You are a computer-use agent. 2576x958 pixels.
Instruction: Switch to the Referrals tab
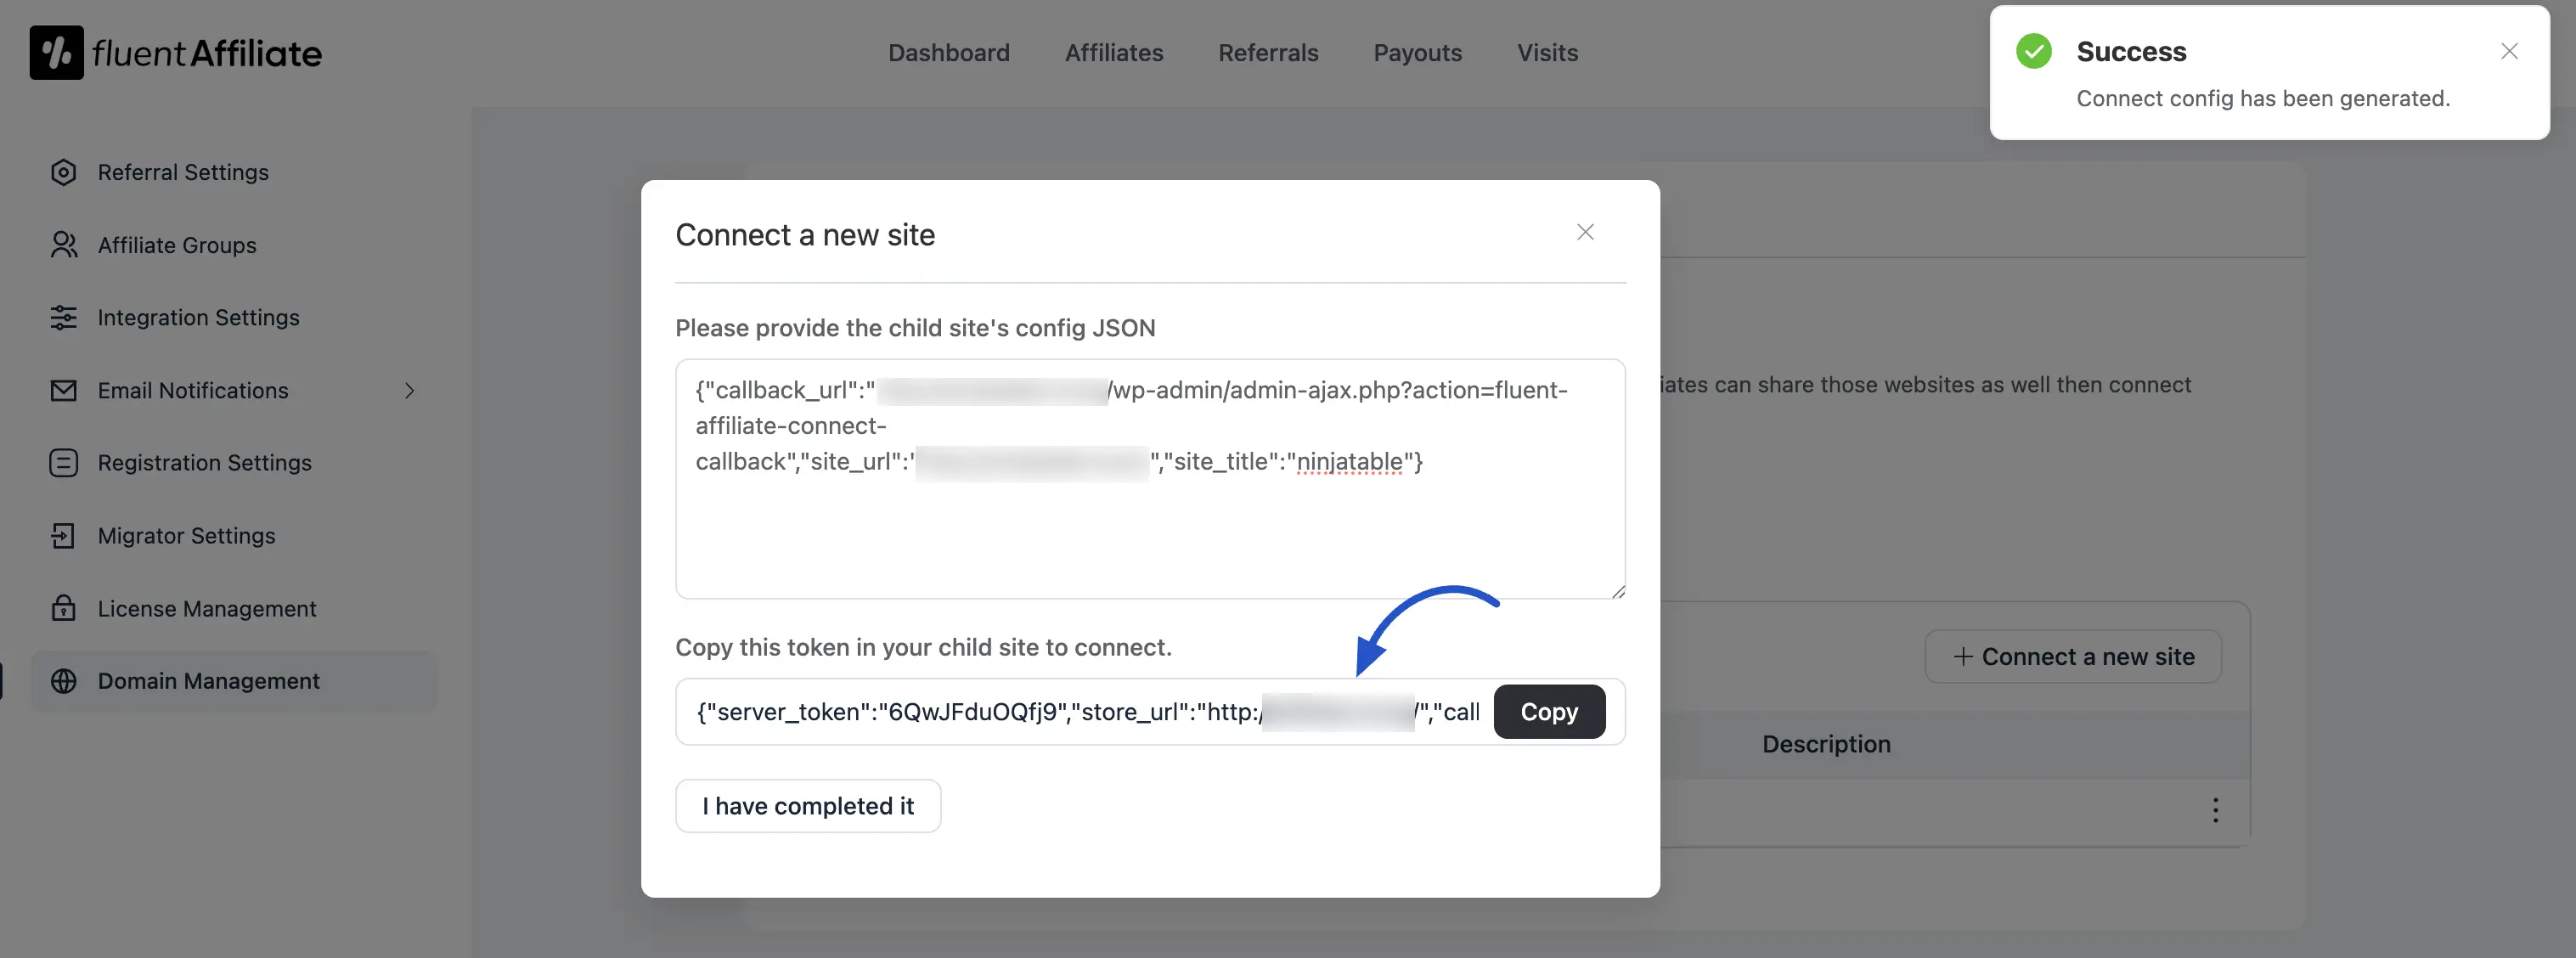[x=1267, y=53]
